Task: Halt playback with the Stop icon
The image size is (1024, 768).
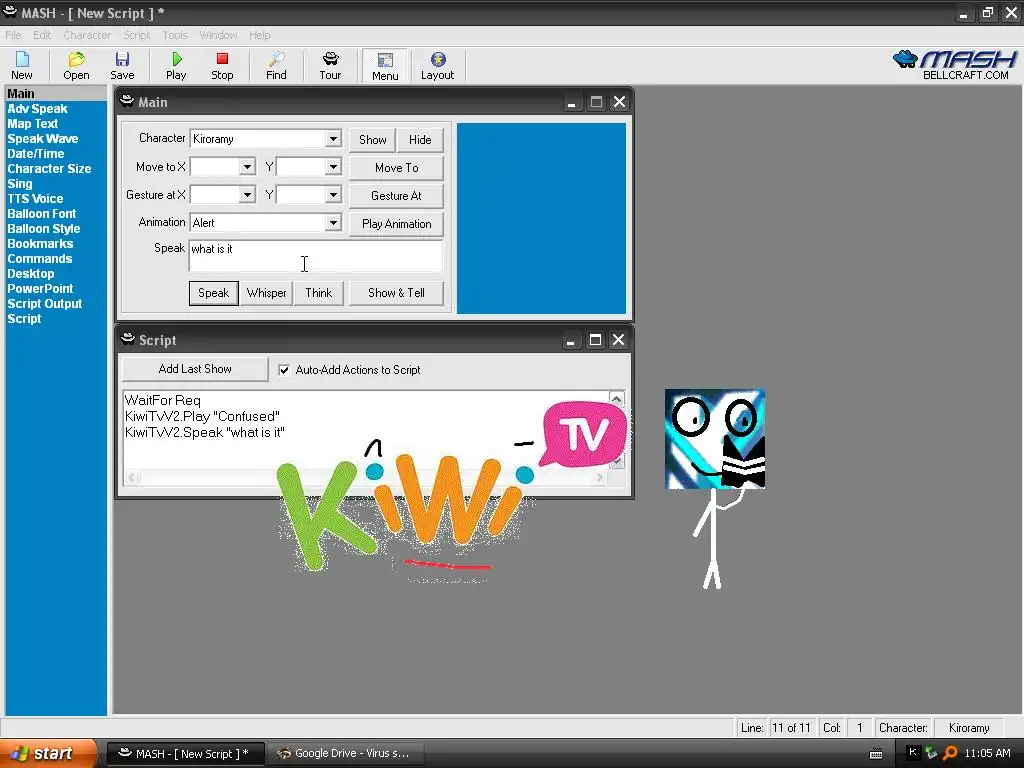Action: click(222, 66)
